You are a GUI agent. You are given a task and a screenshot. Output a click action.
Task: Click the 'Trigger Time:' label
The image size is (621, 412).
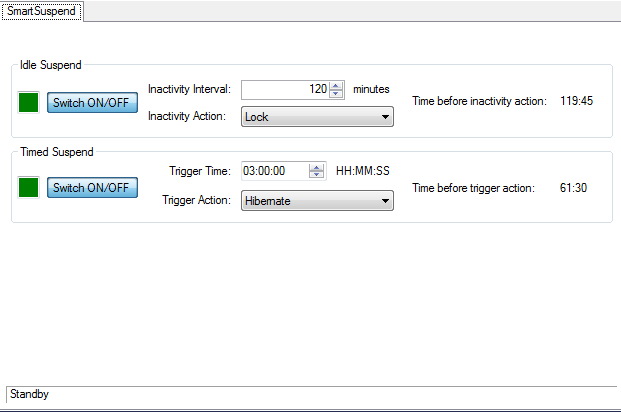point(200,171)
